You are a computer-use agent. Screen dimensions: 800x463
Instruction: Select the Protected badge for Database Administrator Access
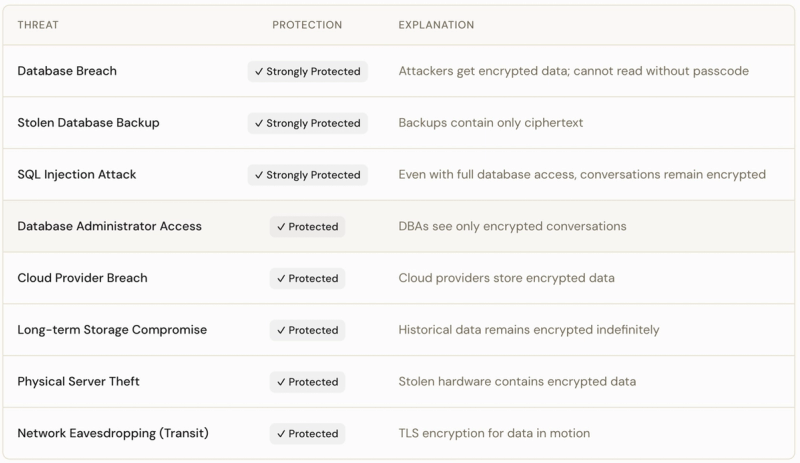[x=307, y=227]
